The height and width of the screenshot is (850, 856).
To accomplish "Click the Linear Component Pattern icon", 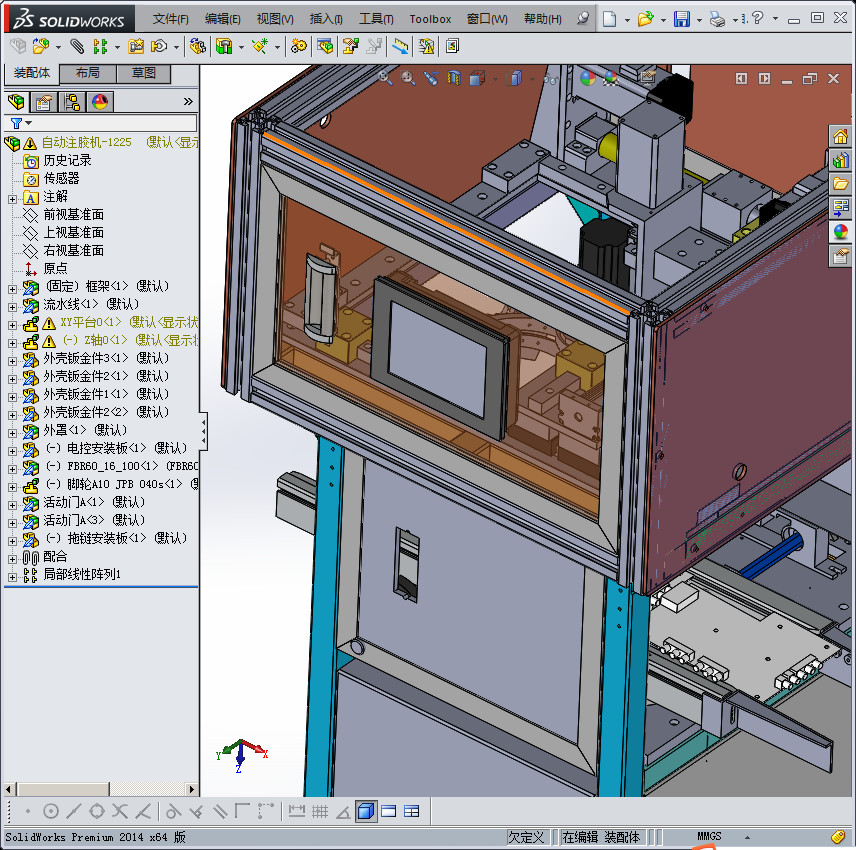I will pos(100,46).
